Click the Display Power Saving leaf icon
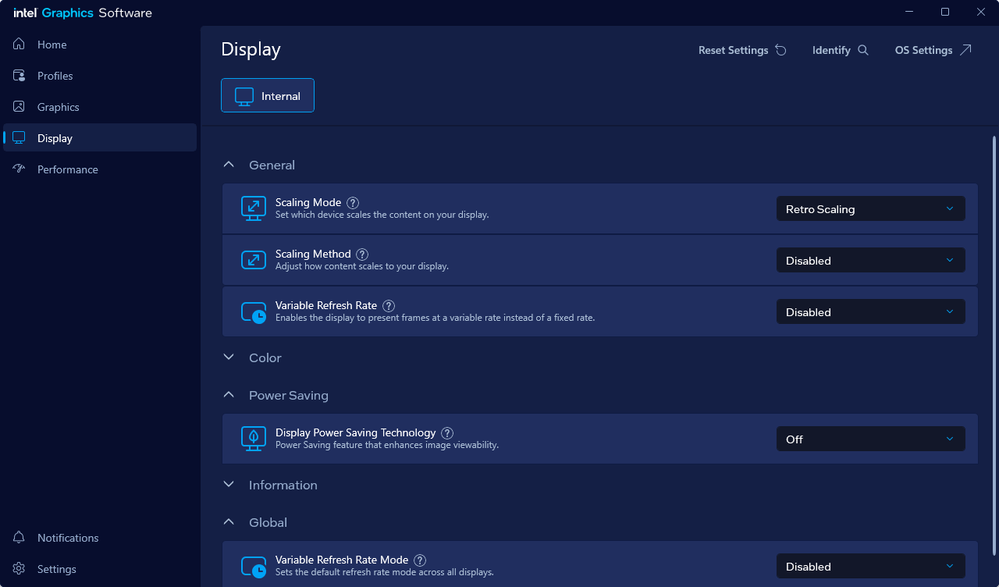 (x=254, y=438)
